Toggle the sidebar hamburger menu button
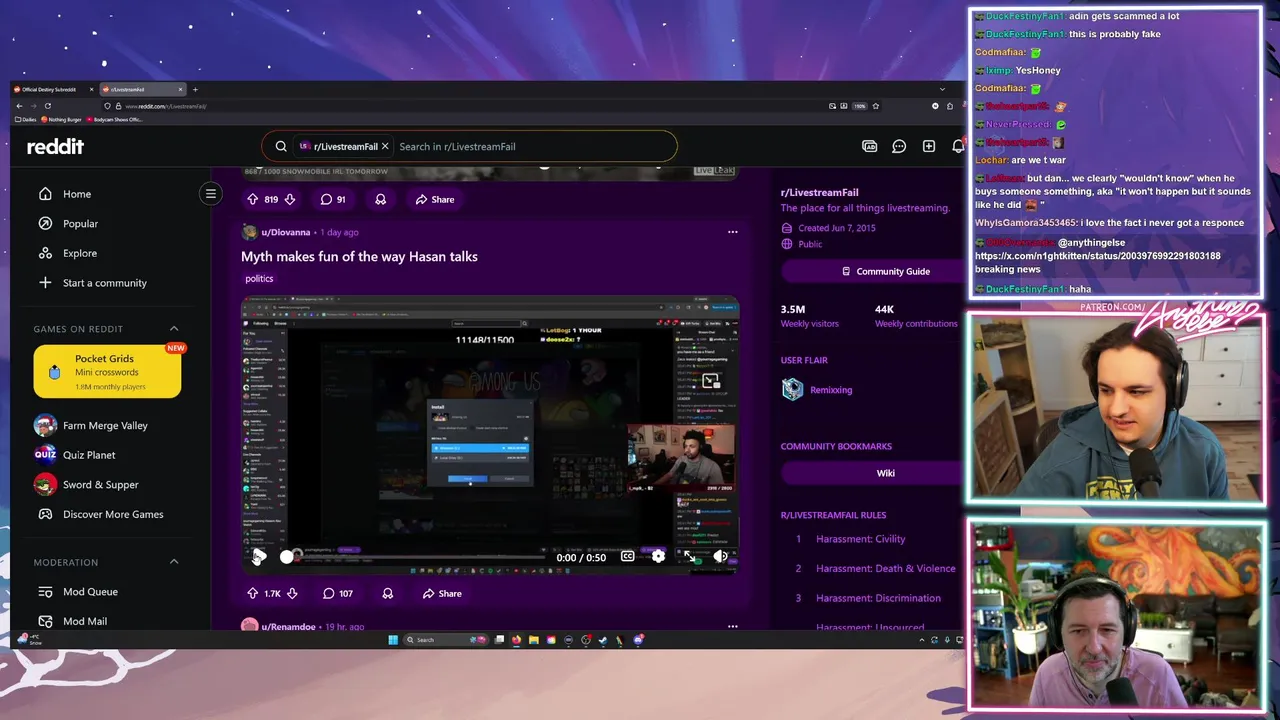This screenshot has height=720, width=1280. coord(210,194)
